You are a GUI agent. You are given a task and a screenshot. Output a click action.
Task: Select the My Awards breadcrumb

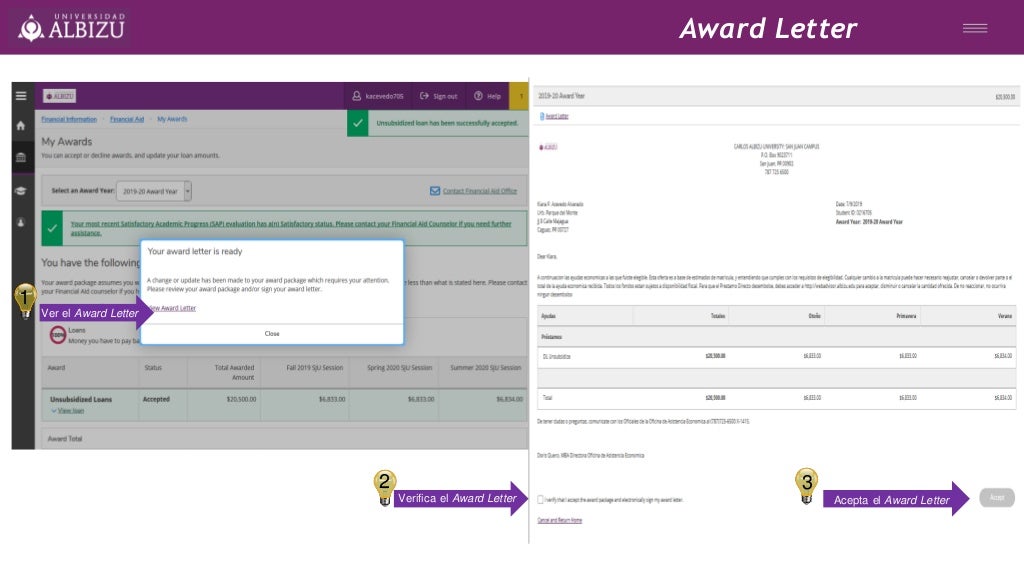(x=172, y=119)
